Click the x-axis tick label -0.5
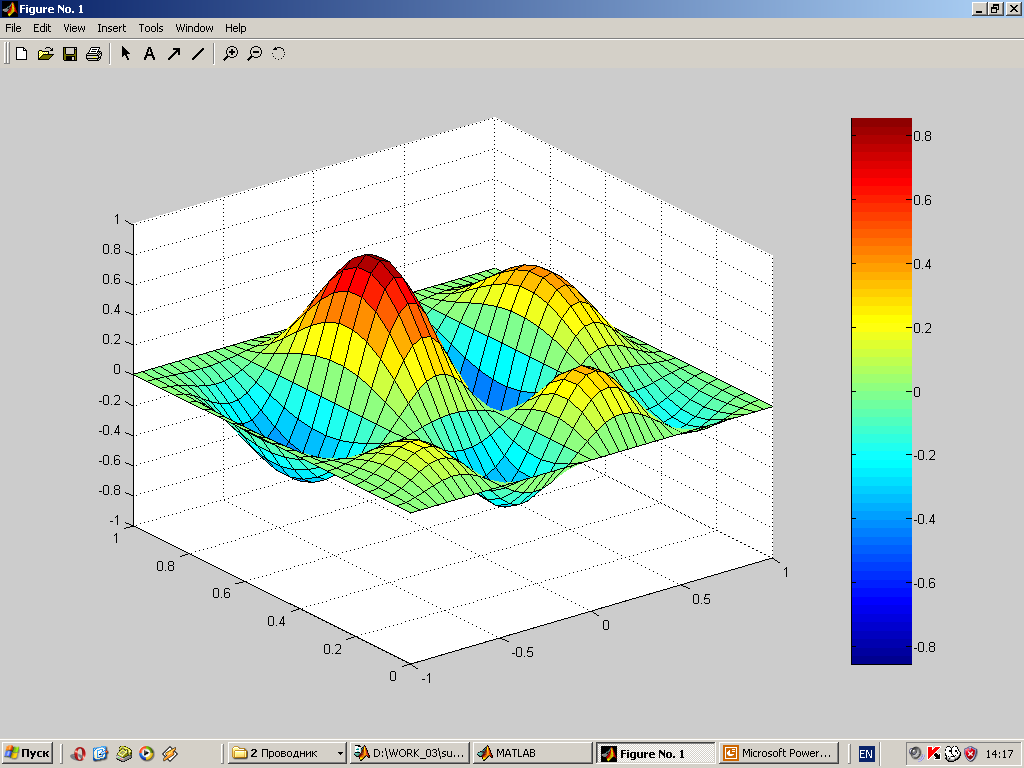The width and height of the screenshot is (1024, 768). (522, 652)
